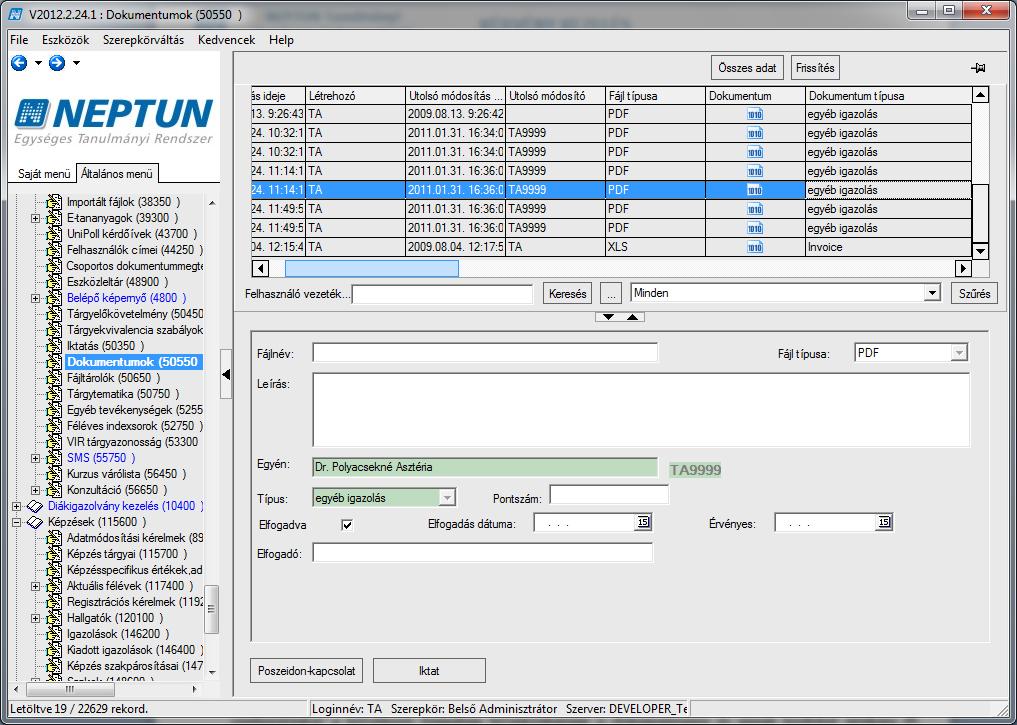Click the Fájltárolók tree icon
Image resolution: width=1017 pixels, height=725 pixels.
click(x=54, y=377)
